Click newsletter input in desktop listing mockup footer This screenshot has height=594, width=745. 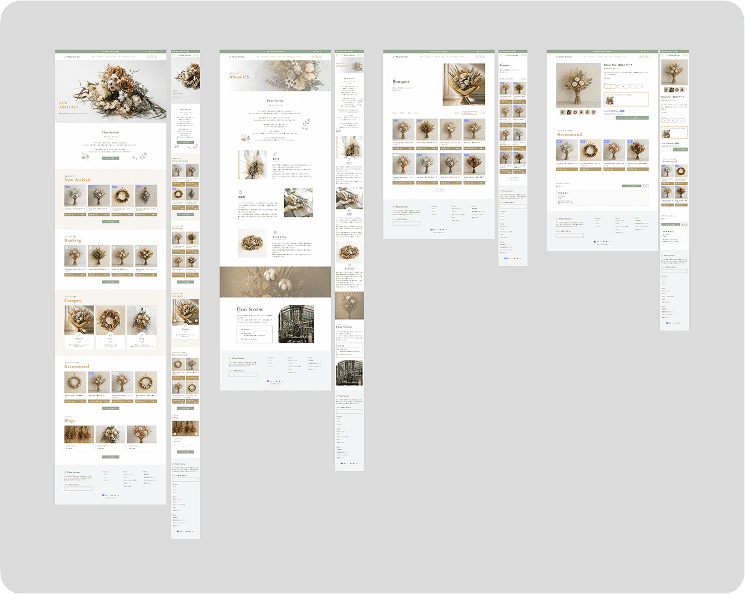[x=406, y=223]
